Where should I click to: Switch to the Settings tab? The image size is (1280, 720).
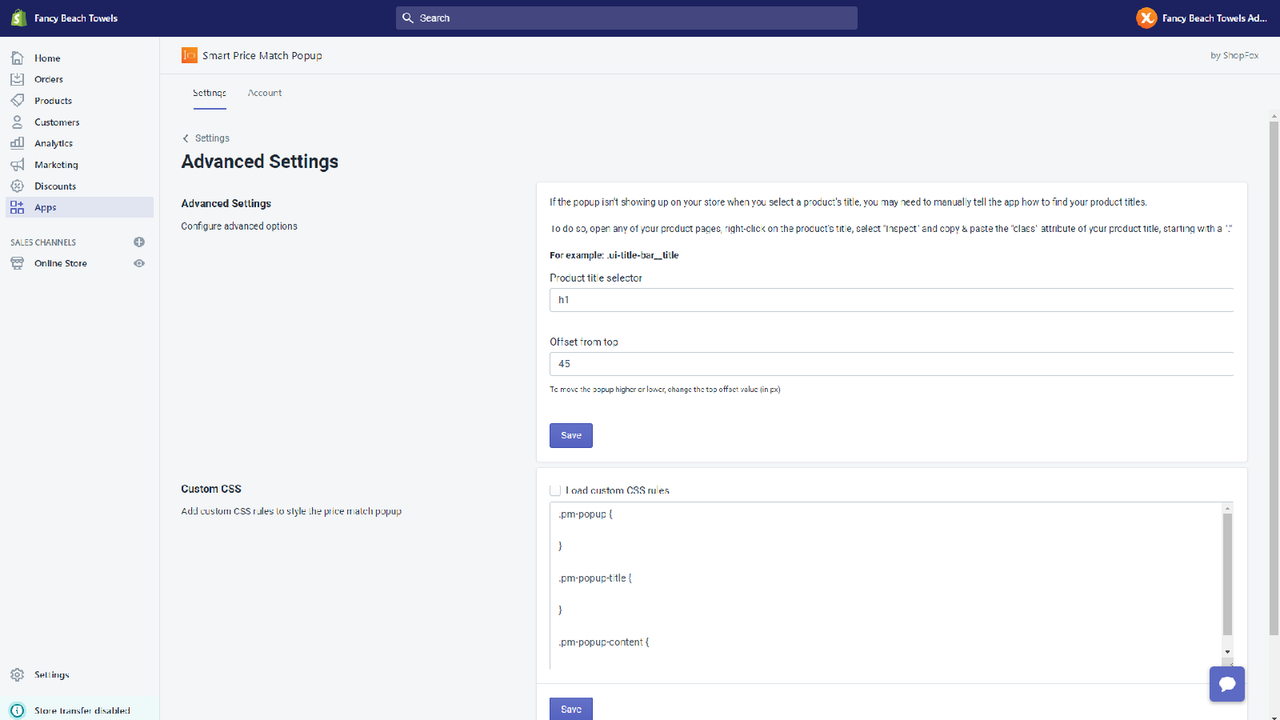coord(209,92)
